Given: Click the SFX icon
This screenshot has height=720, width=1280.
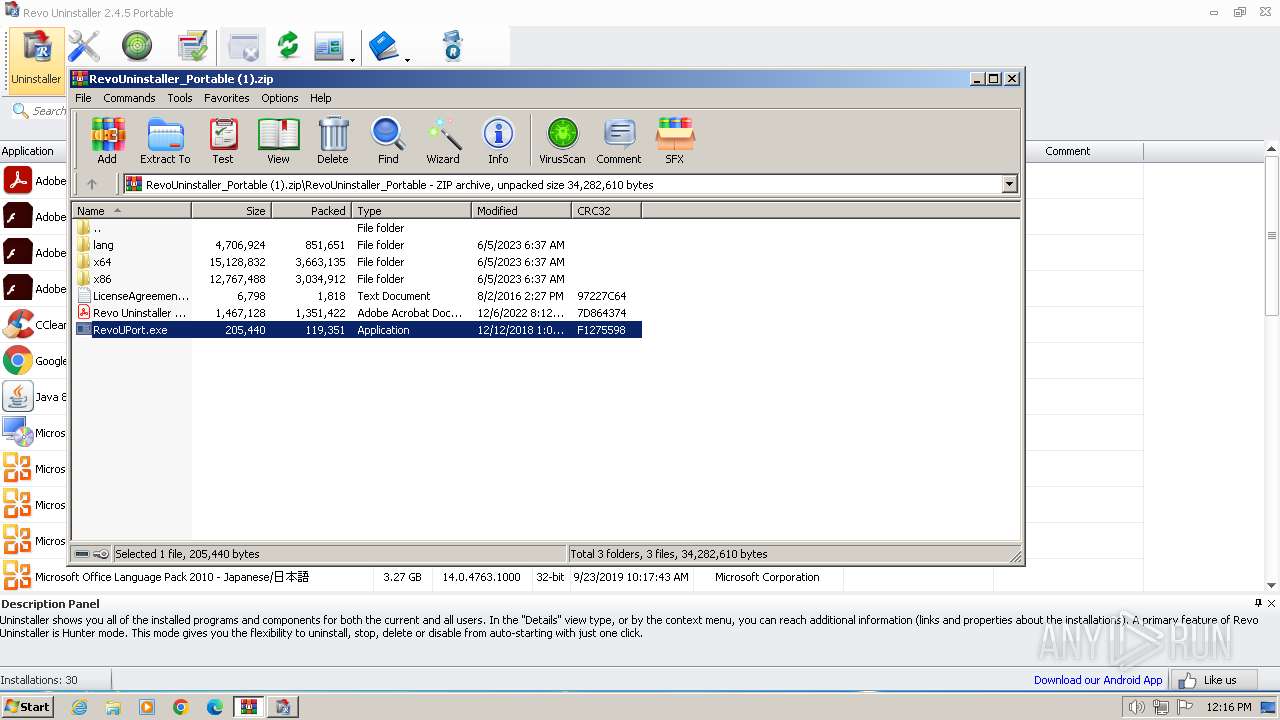Looking at the screenshot, I should (x=675, y=140).
